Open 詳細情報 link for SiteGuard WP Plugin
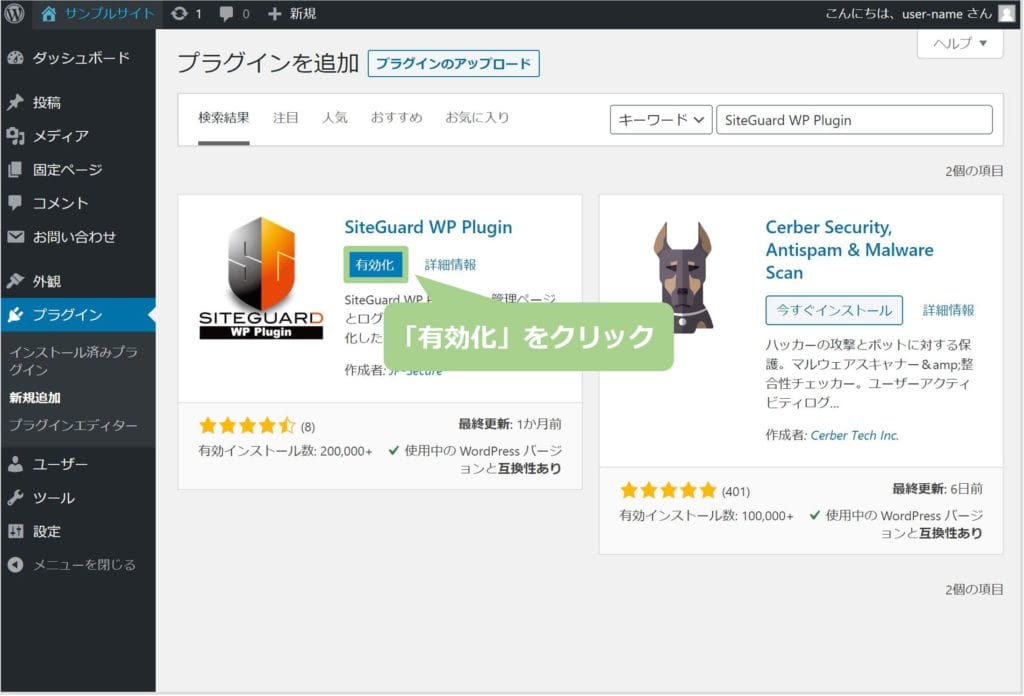 (x=451, y=264)
